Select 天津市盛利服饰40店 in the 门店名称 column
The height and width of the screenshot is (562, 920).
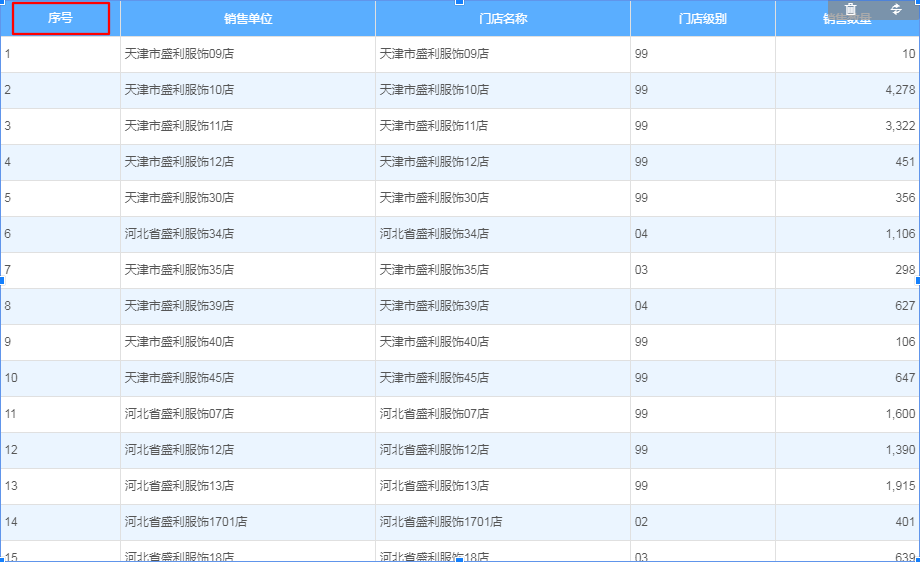pos(434,341)
